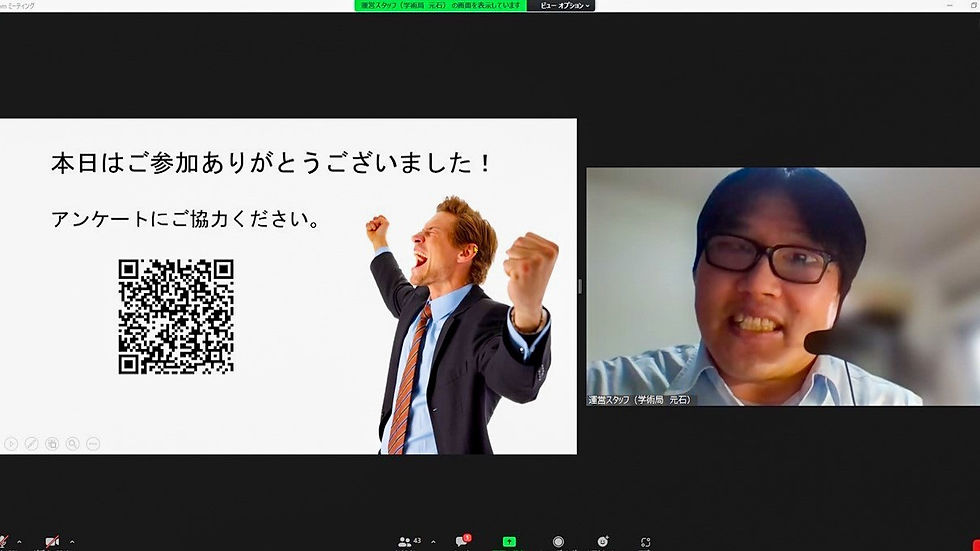Click the magnifier zoom control on the slide
The image size is (980, 551).
point(72,444)
